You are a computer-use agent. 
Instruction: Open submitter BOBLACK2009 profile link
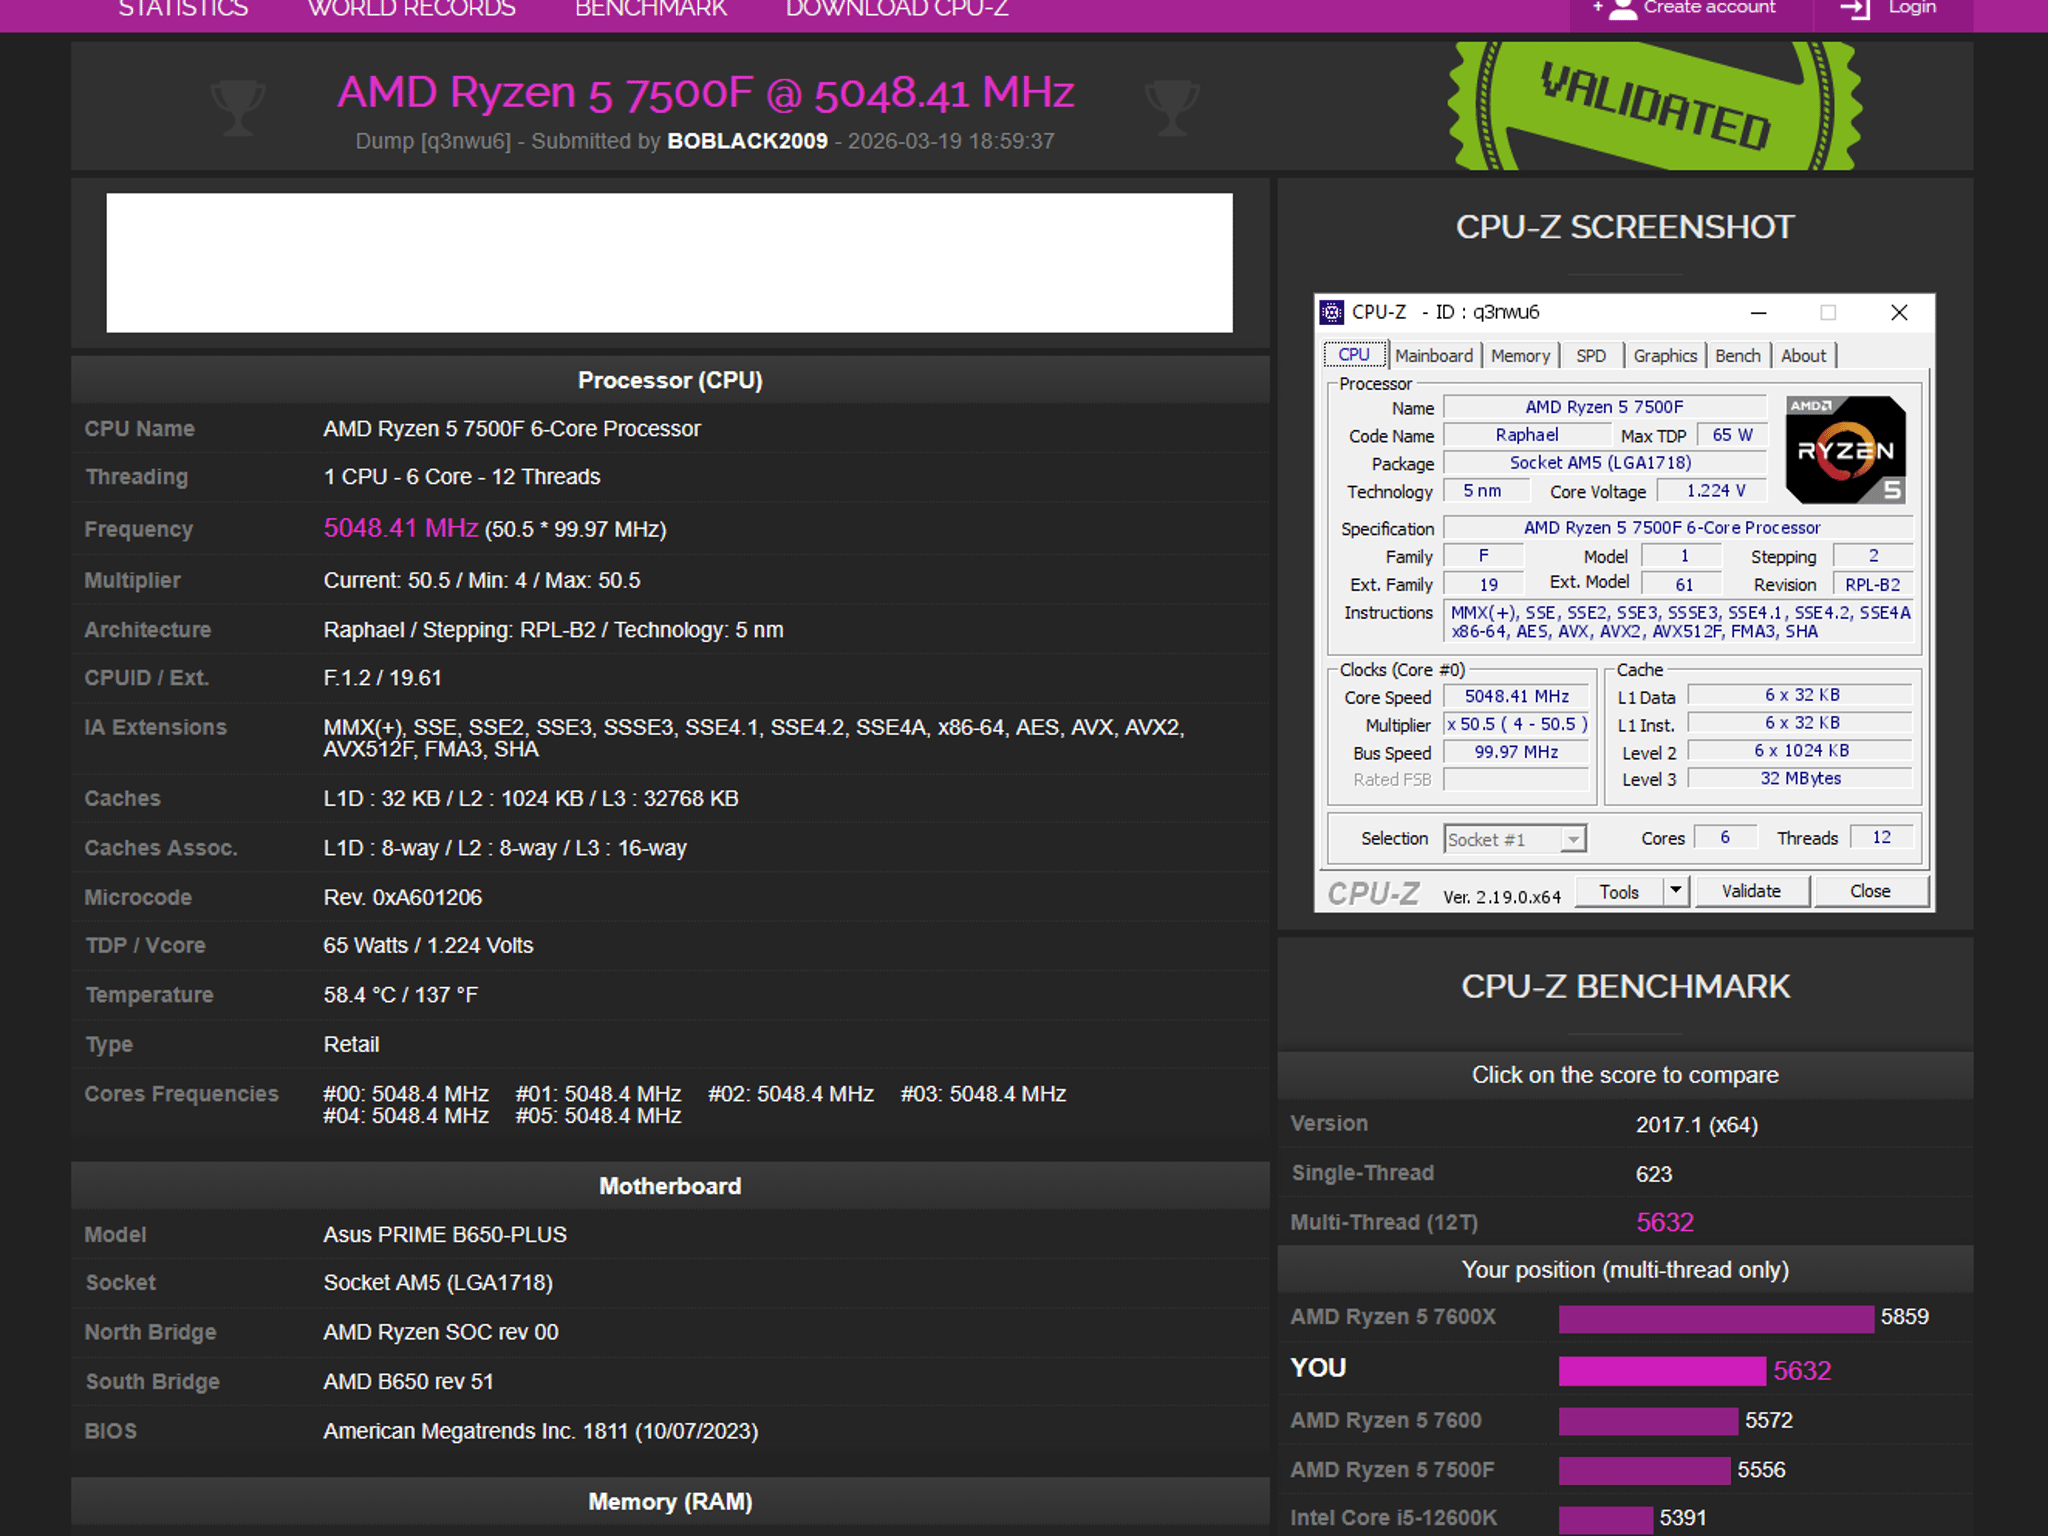tap(747, 141)
